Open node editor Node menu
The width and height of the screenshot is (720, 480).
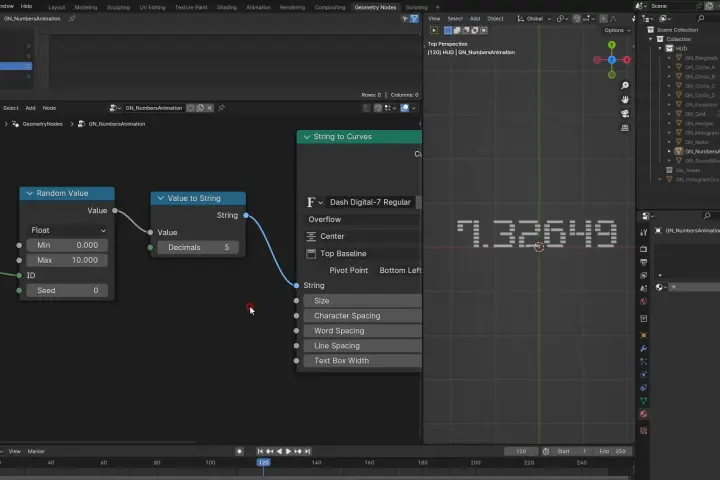pyautogui.click(x=49, y=108)
